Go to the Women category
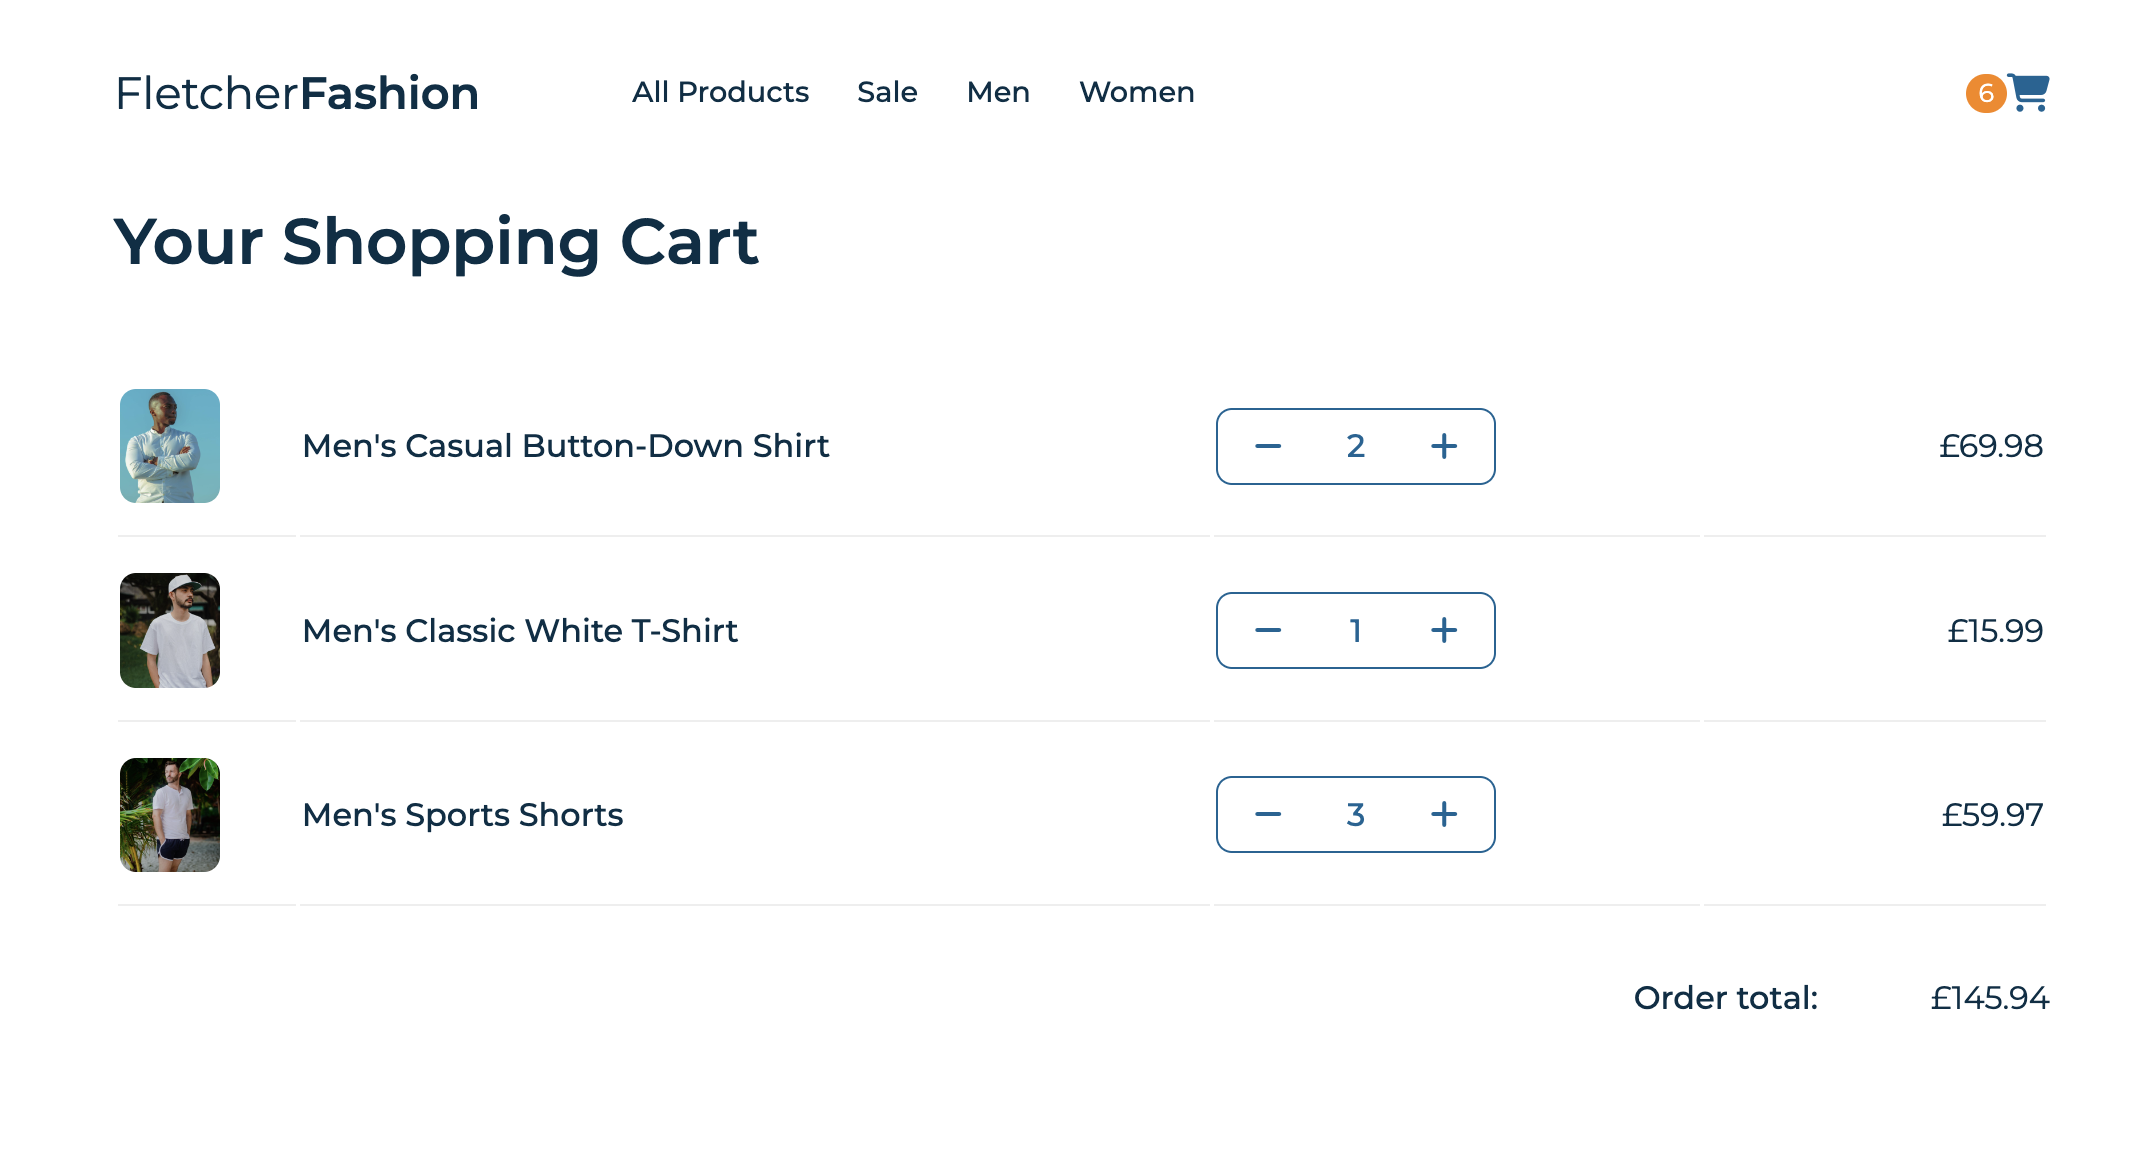Screen dimensions: 2144x1162 pos(1136,92)
